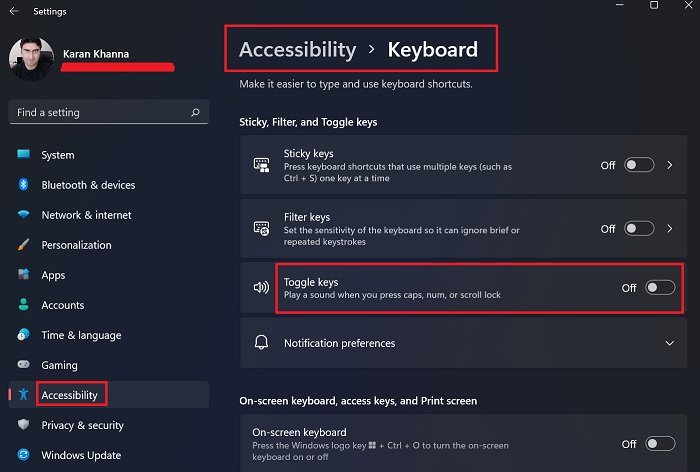Open Privacy & security settings page
The width and height of the screenshot is (700, 472).
point(82,425)
